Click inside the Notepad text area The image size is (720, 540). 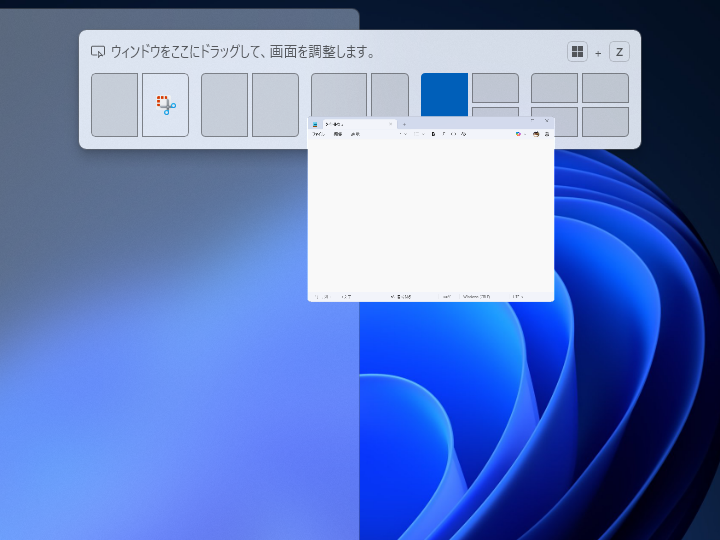430,215
